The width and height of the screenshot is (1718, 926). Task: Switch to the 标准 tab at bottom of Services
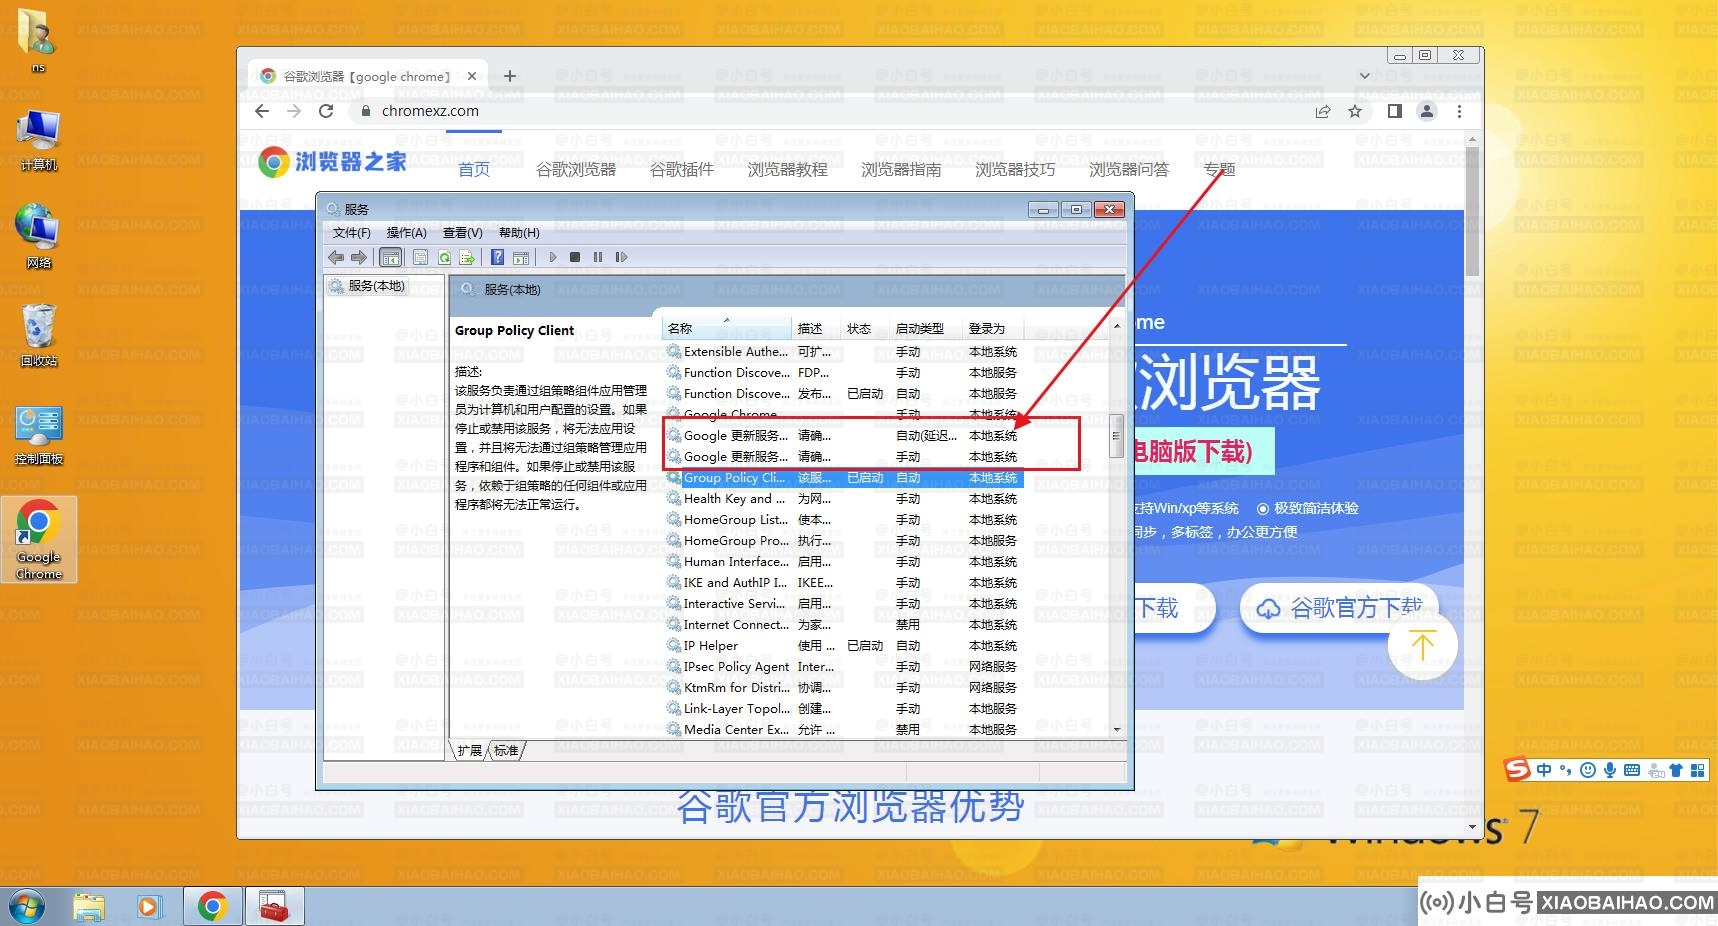click(507, 751)
